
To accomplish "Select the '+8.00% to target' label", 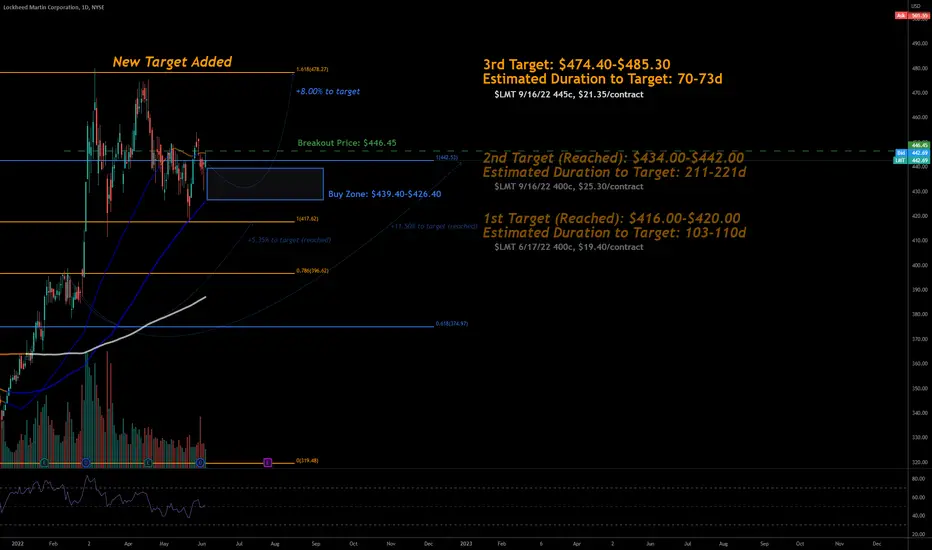I will tap(328, 92).
